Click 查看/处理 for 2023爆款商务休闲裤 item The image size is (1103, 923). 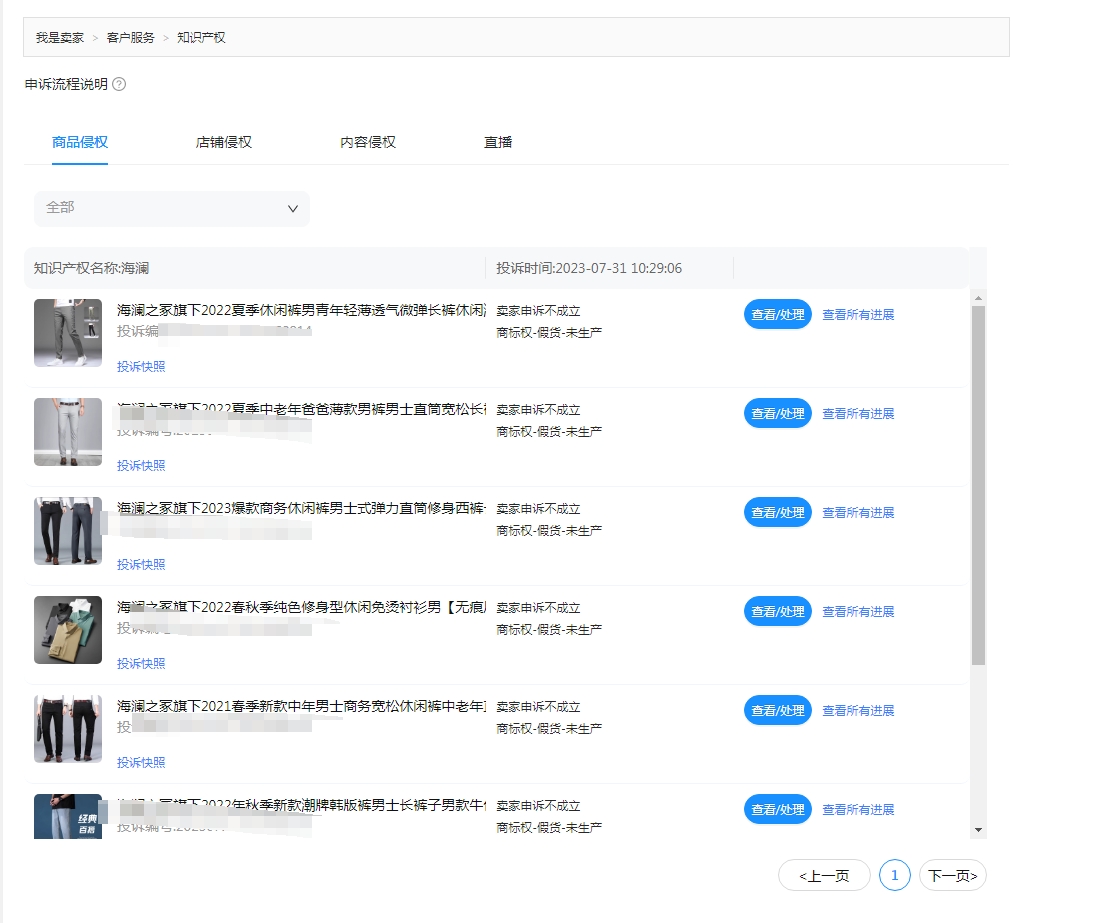[778, 513]
